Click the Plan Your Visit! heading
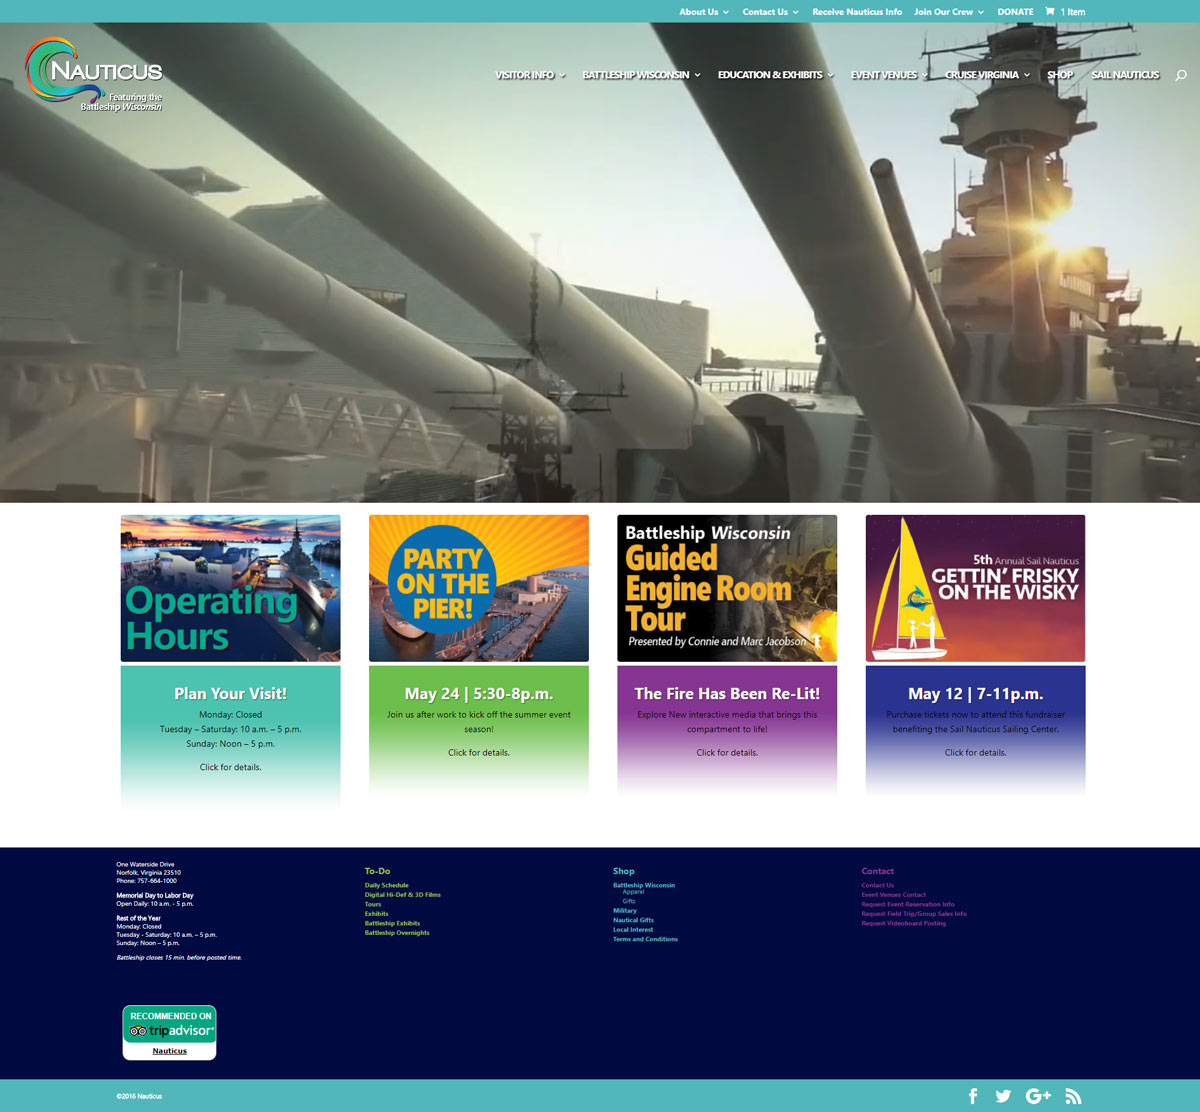Image resolution: width=1200 pixels, height=1112 pixels. 230,693
